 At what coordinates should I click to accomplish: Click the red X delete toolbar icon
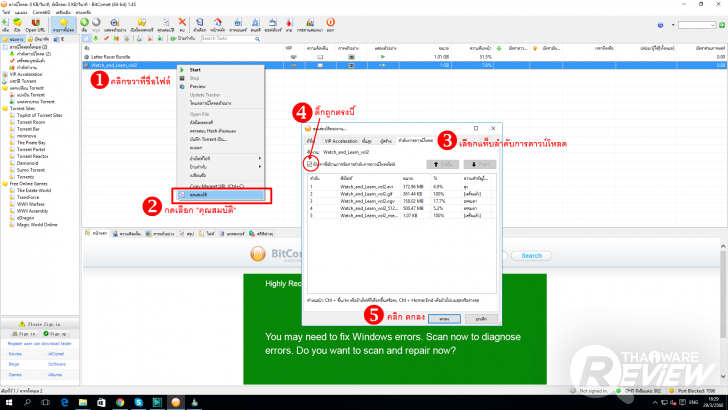(182, 22)
